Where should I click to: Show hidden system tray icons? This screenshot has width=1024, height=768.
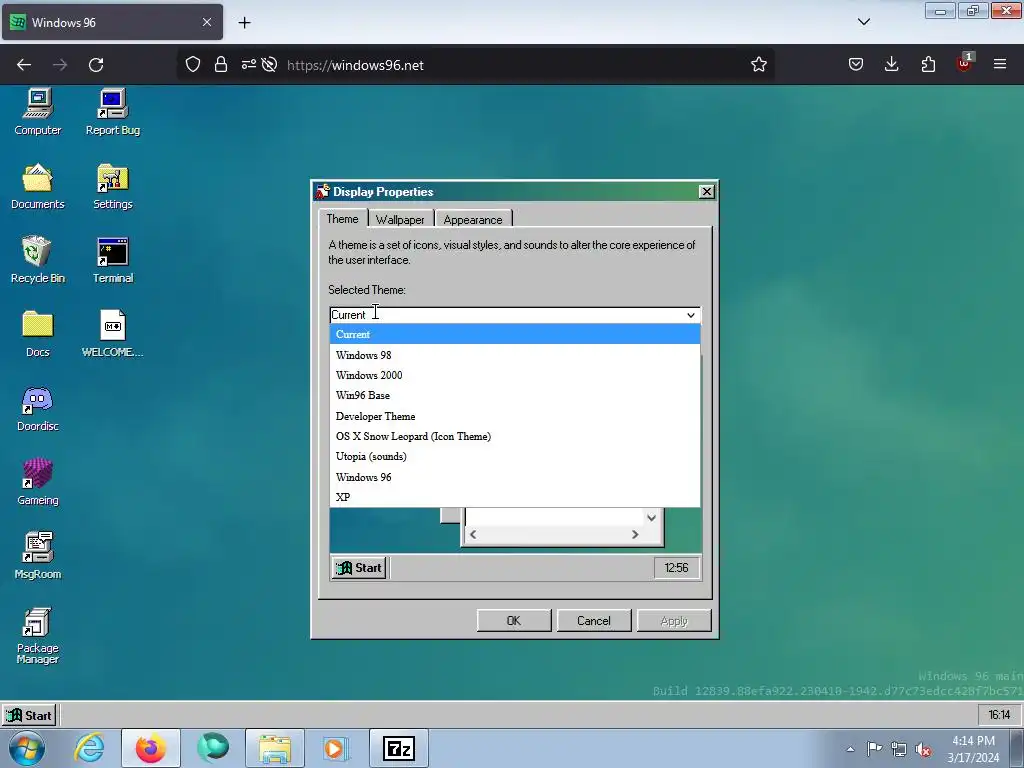pos(850,749)
